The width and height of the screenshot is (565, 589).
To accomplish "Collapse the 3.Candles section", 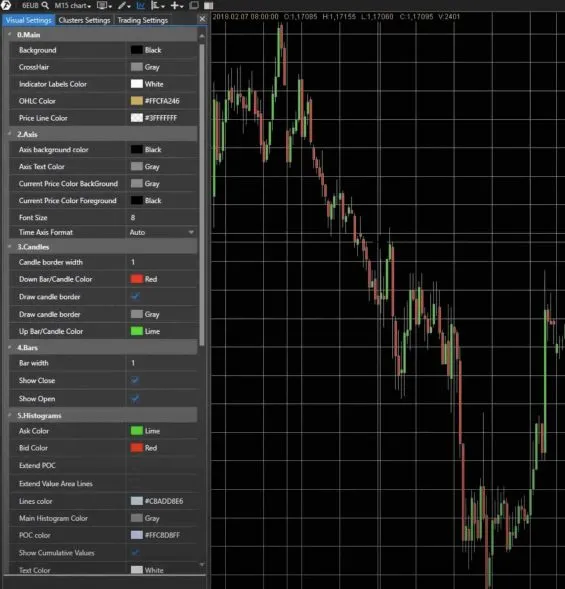I will coord(9,246).
